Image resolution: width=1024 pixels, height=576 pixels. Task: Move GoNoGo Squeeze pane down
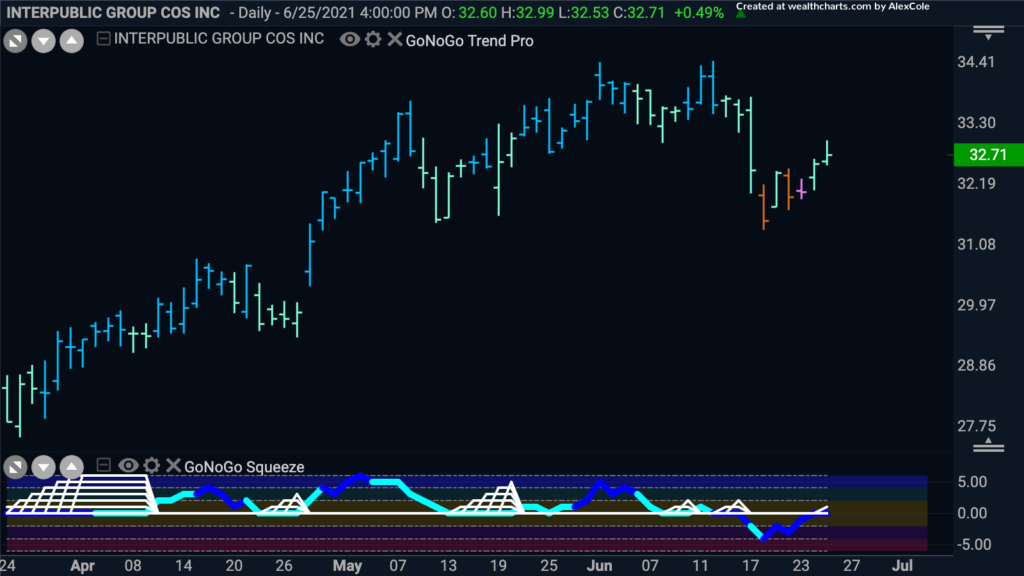(x=43, y=467)
